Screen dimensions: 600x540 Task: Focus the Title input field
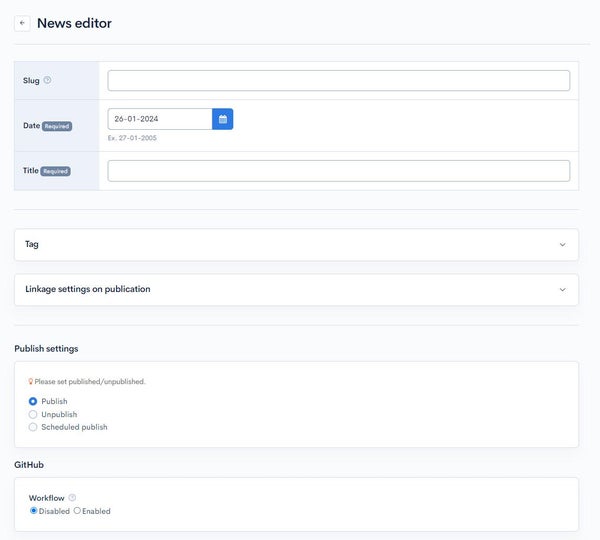(x=339, y=171)
